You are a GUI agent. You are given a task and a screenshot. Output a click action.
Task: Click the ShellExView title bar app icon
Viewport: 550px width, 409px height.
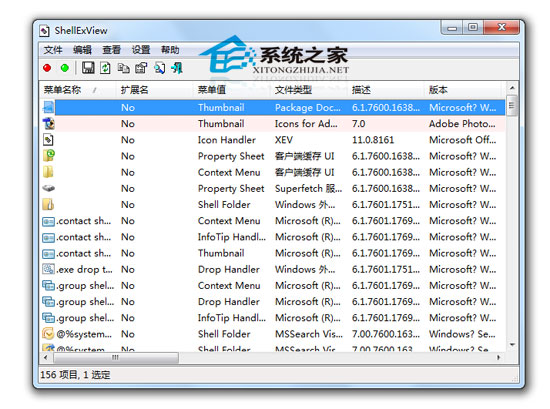tap(44, 31)
